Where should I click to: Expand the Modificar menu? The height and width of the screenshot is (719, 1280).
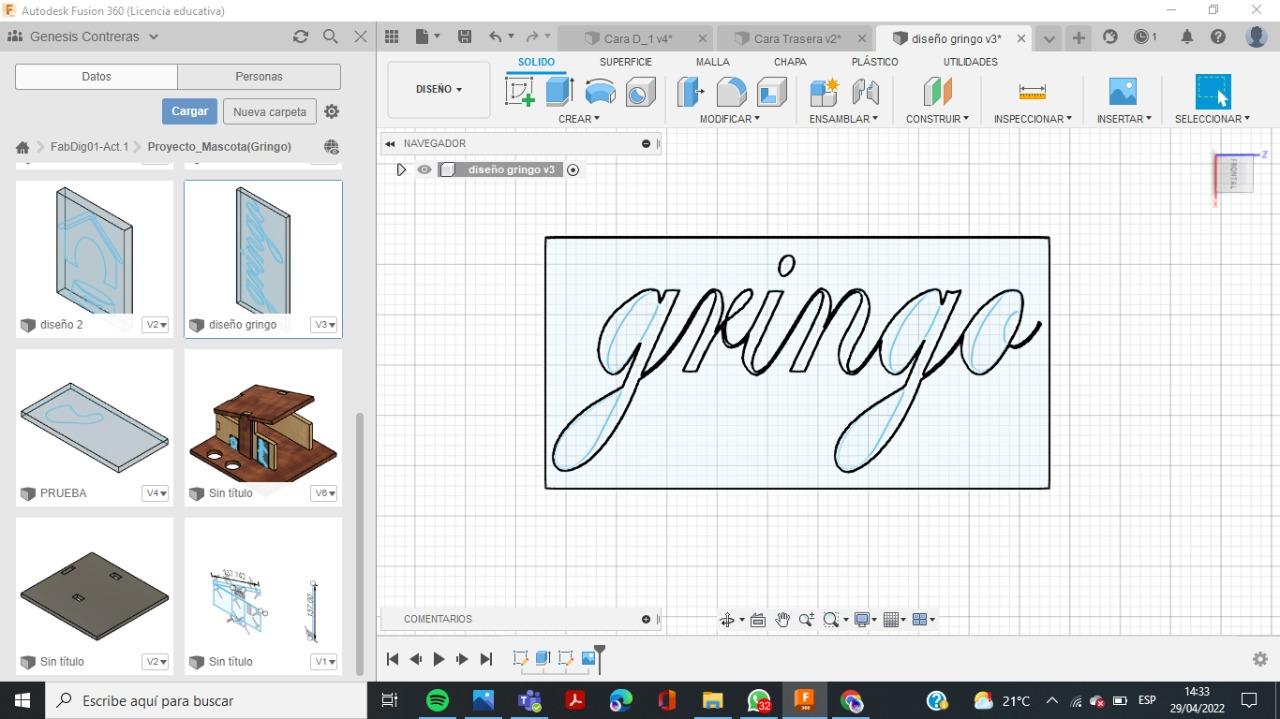pyautogui.click(x=730, y=119)
